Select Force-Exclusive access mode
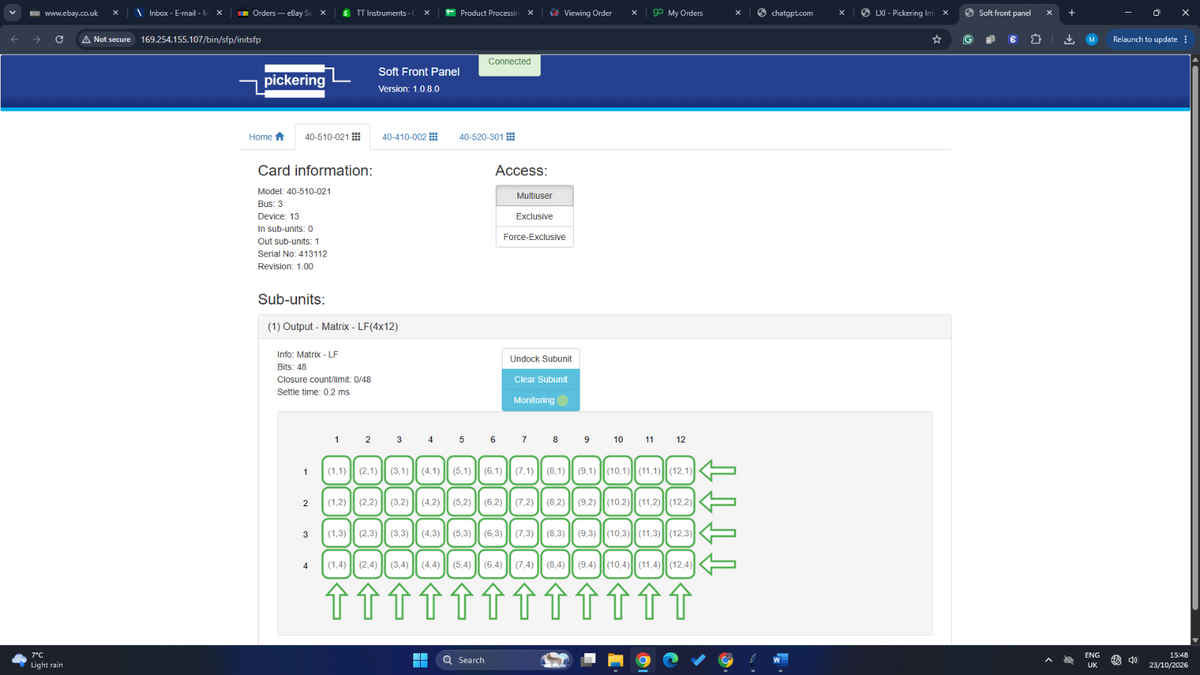Viewport: 1200px width, 675px height. [x=534, y=237]
